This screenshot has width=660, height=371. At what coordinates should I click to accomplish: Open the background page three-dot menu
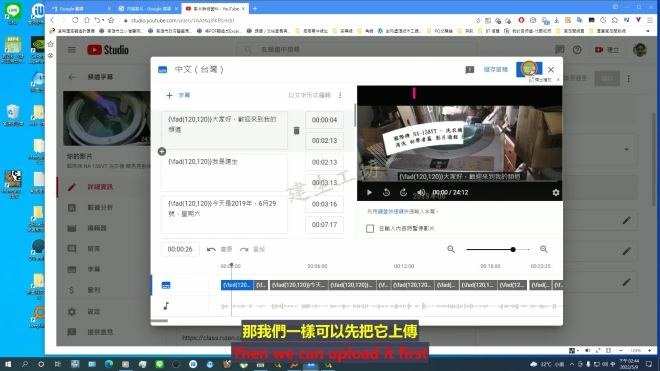pos(629,78)
